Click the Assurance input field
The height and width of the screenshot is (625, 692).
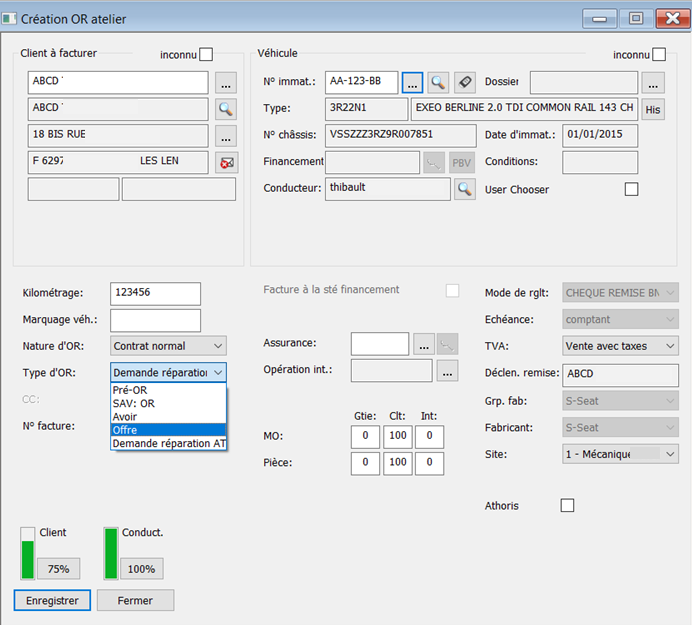(x=380, y=344)
